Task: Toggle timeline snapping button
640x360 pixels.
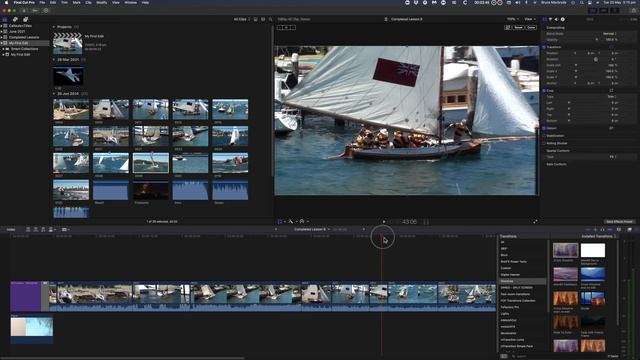Action: click(610, 230)
